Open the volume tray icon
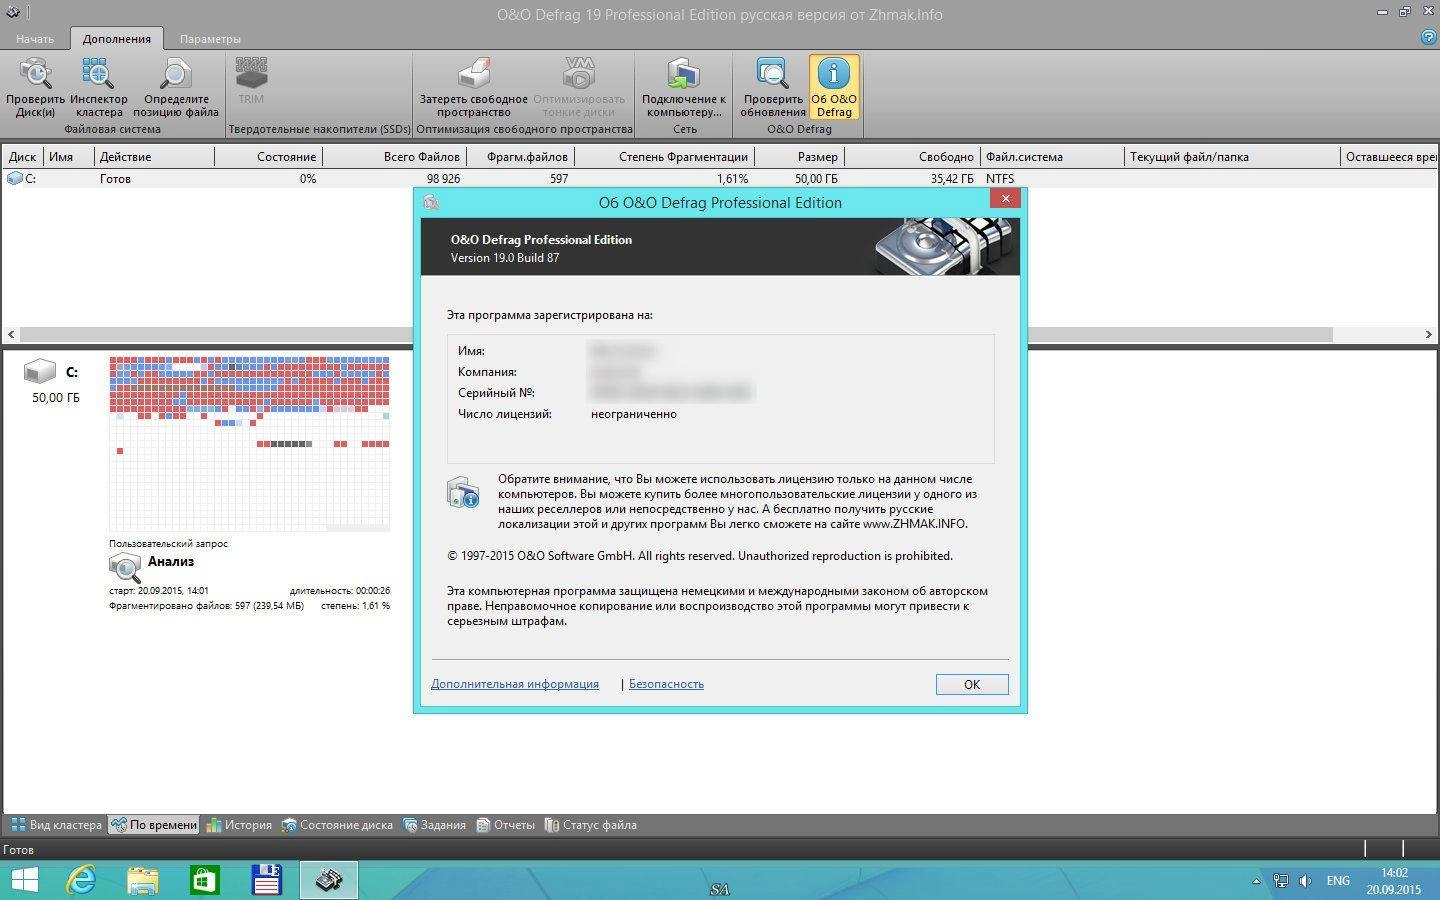 click(1305, 881)
